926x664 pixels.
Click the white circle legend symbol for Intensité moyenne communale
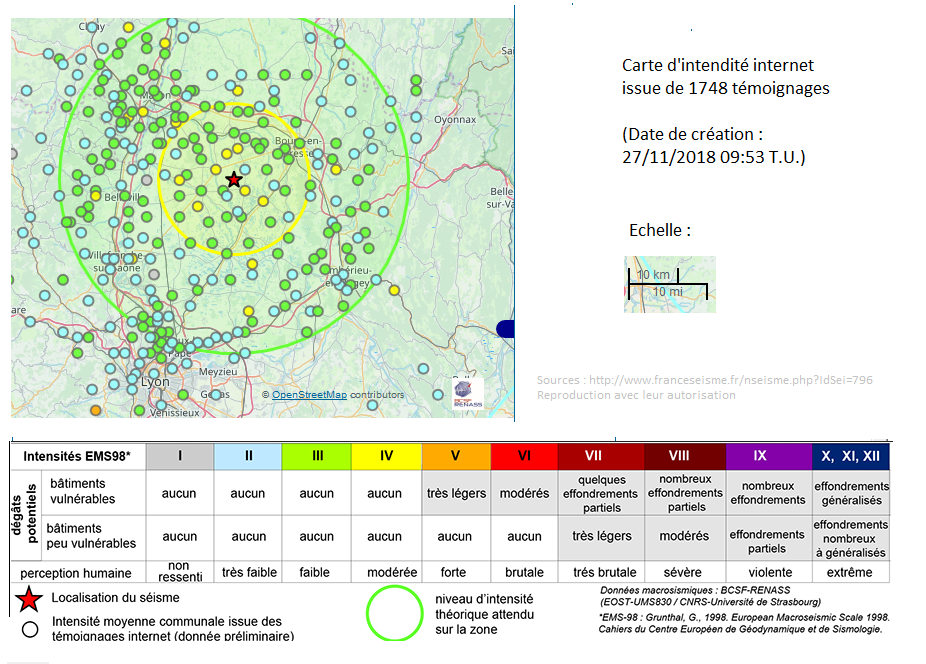(30, 630)
